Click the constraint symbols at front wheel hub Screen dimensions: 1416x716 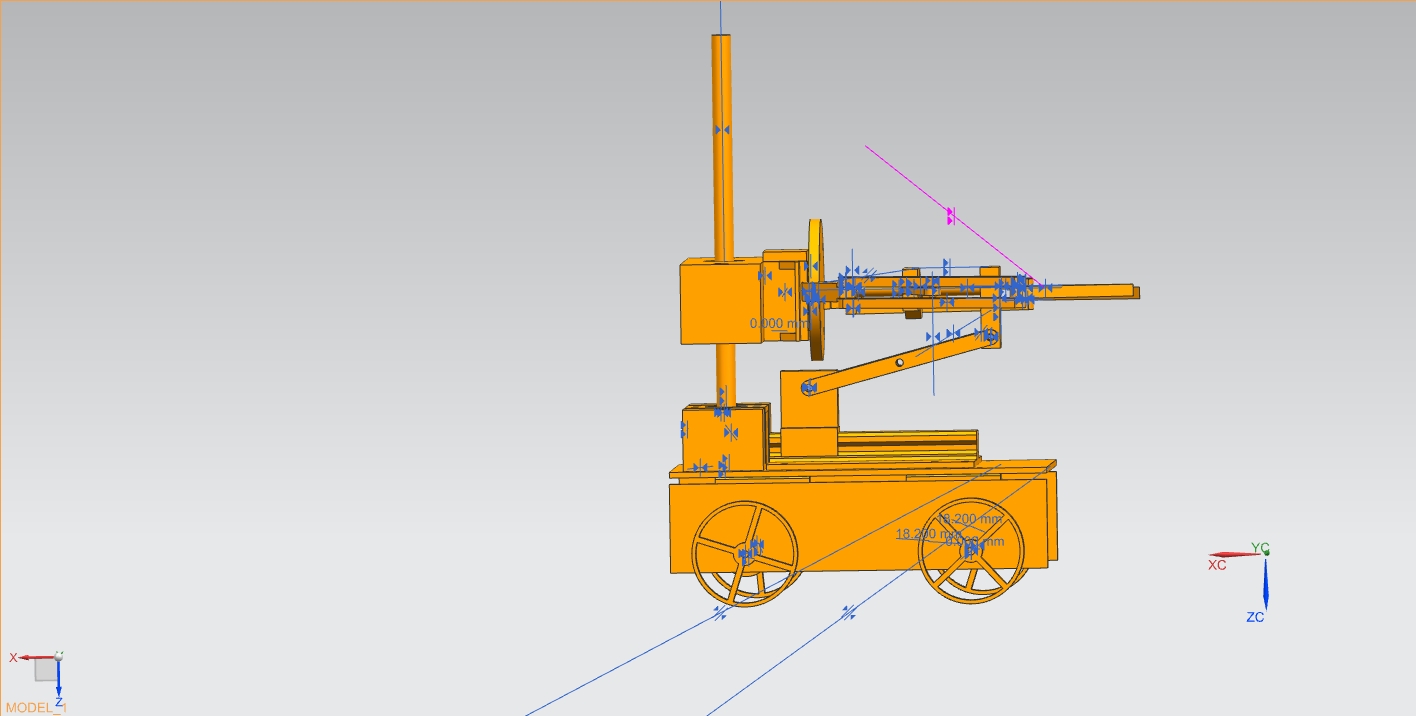[750, 550]
